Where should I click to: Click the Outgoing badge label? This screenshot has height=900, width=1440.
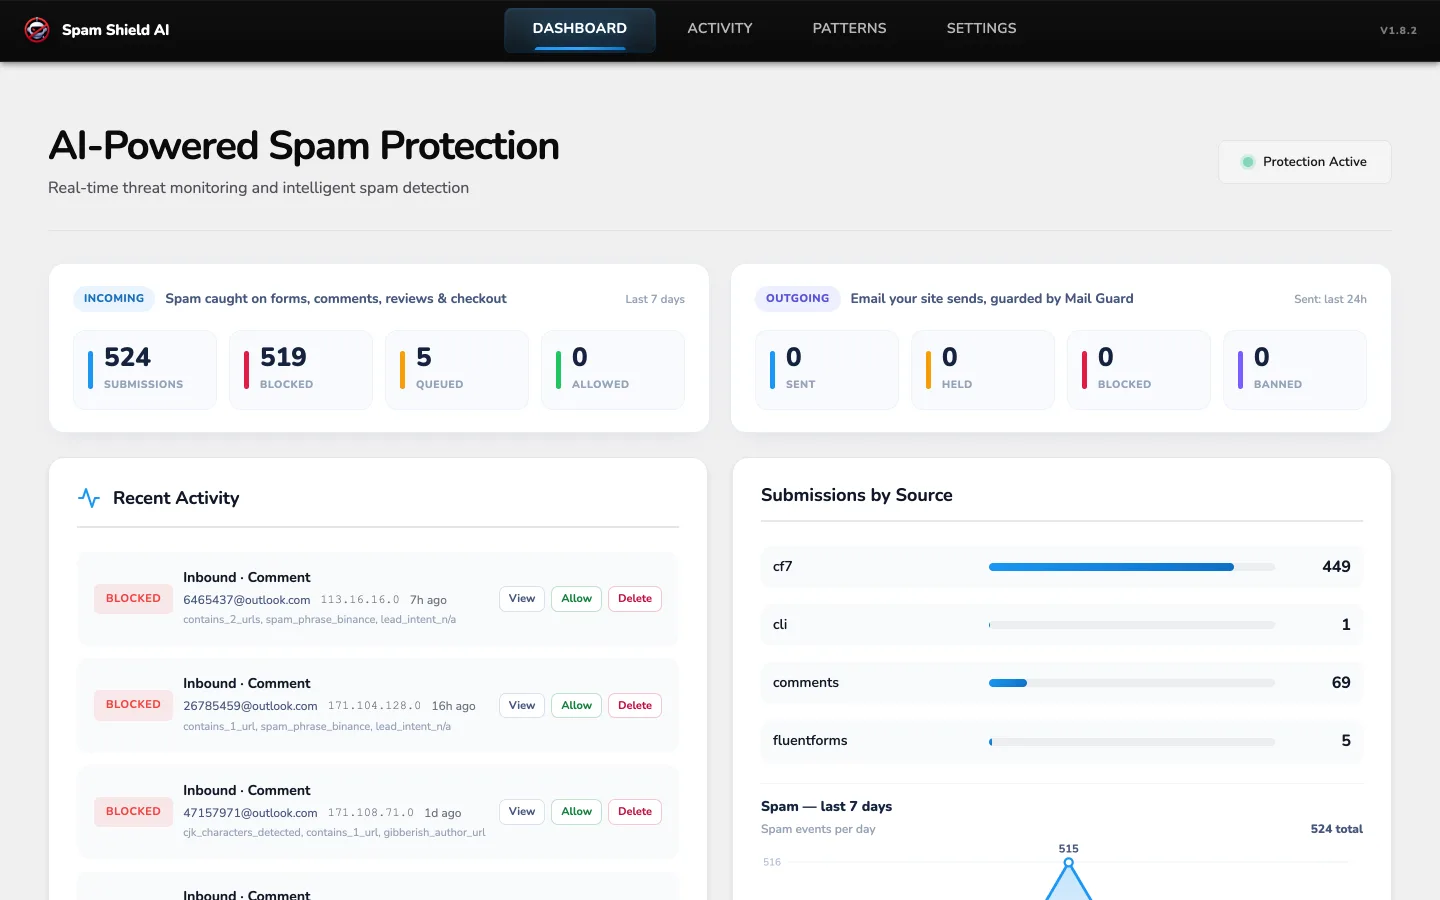[x=798, y=298]
